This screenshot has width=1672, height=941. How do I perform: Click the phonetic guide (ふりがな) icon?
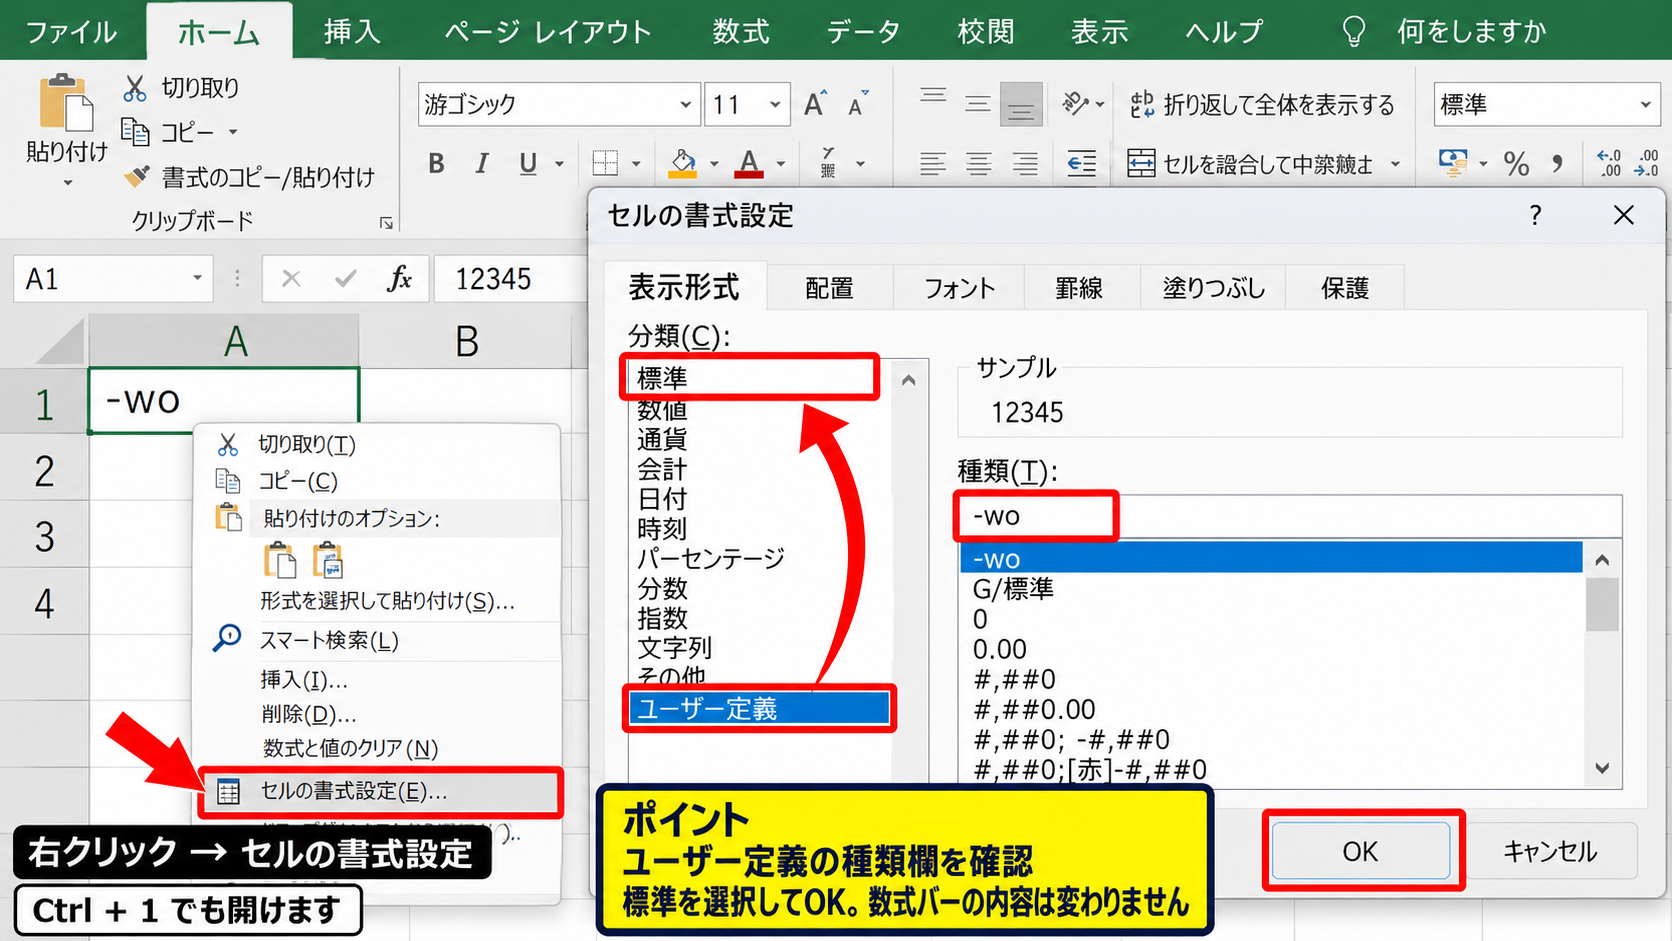[x=828, y=163]
